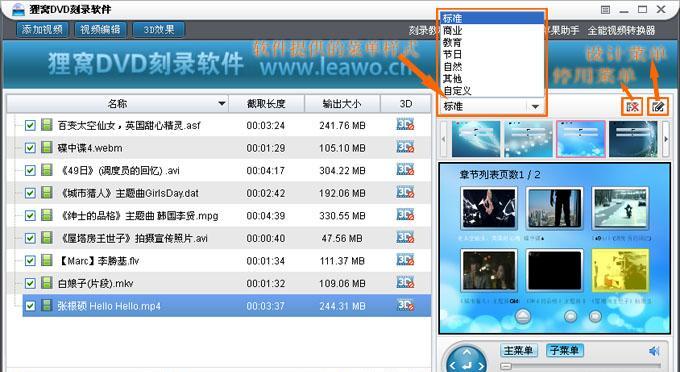Open the 名称 column header dropdown arrow

(x=222, y=104)
